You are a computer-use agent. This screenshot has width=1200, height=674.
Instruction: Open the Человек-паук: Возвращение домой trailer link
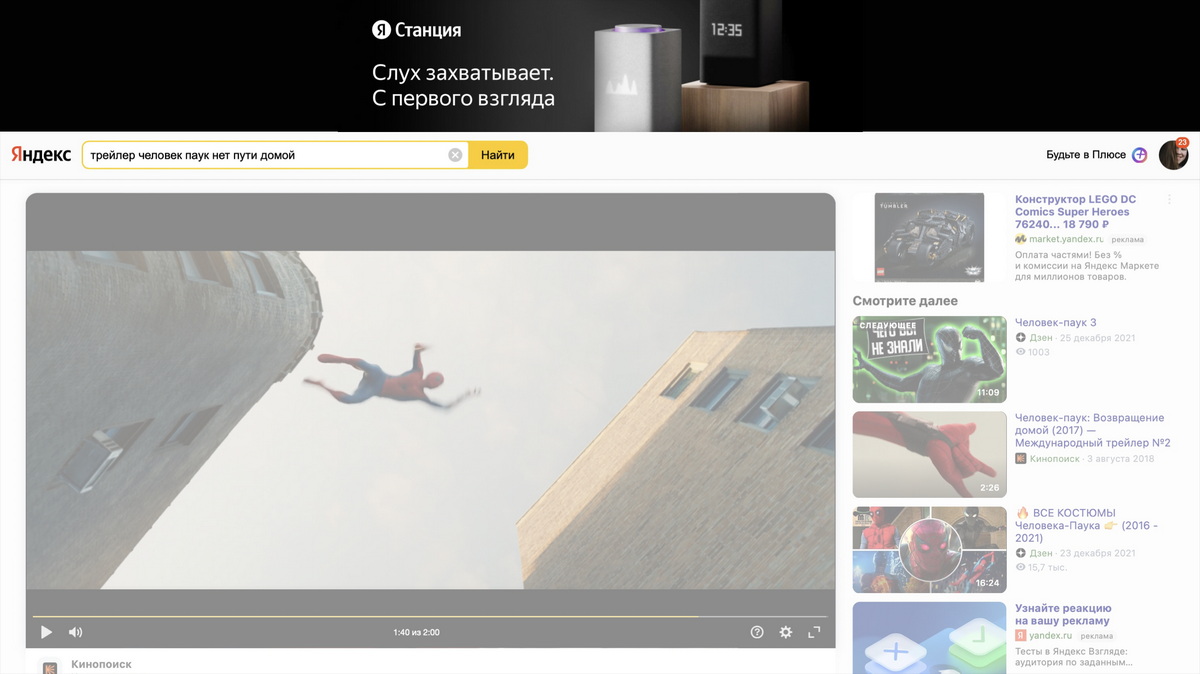coord(1092,430)
